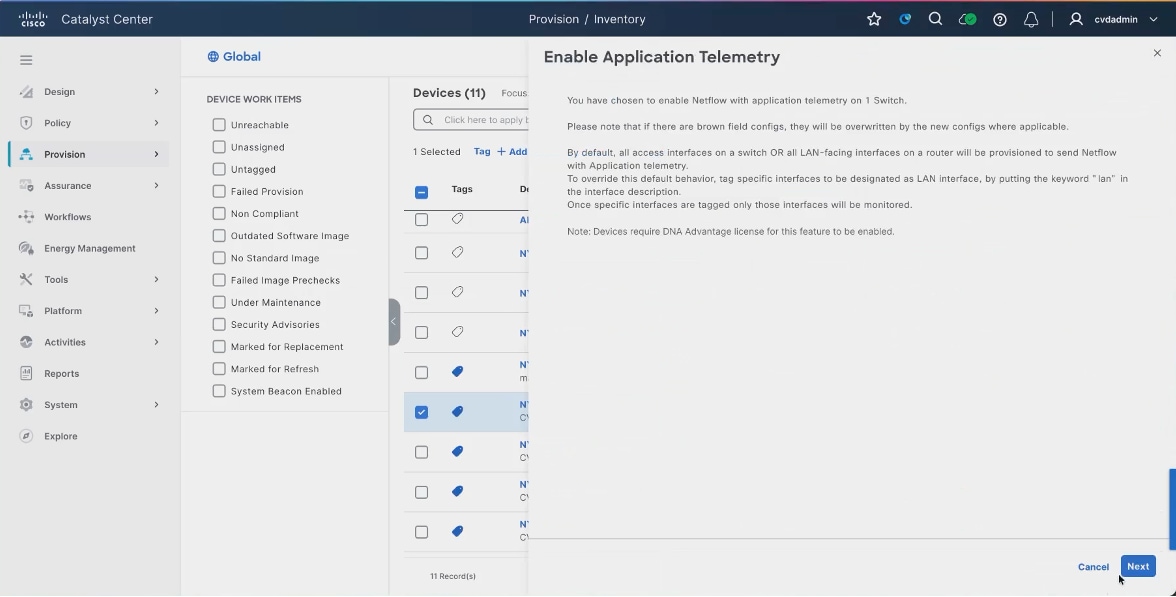Click the cloud status icon
The width and height of the screenshot is (1176, 597).
click(968, 20)
